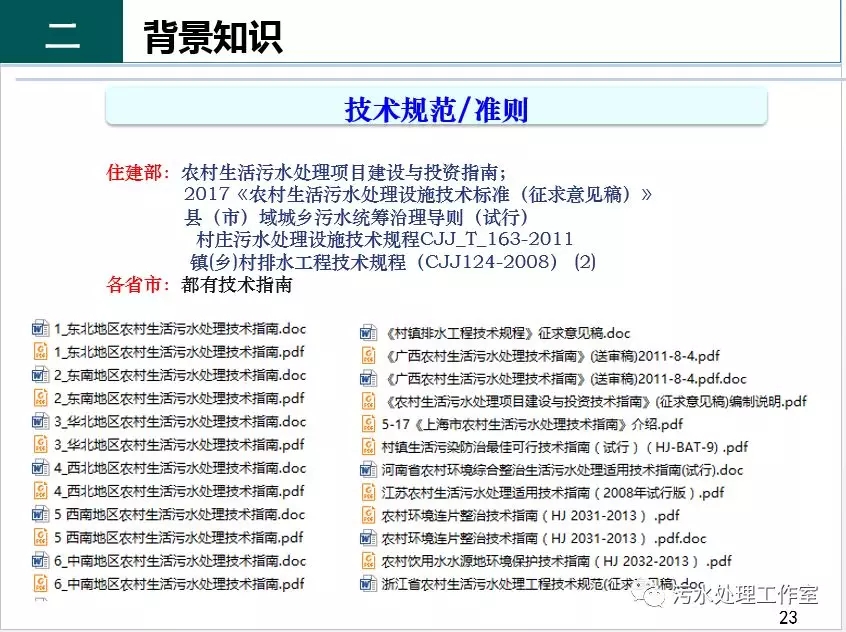Click the WeChat logo next to 污水处理工作室
Viewport: 846px width, 632px height.
coord(655,595)
